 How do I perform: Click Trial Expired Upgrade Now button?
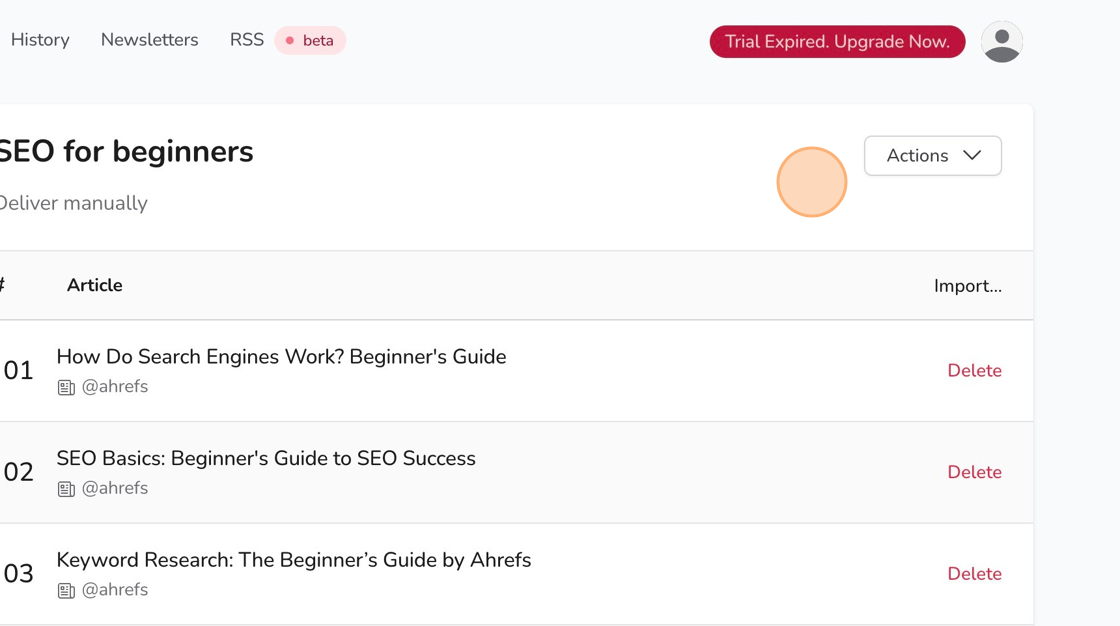click(x=837, y=41)
